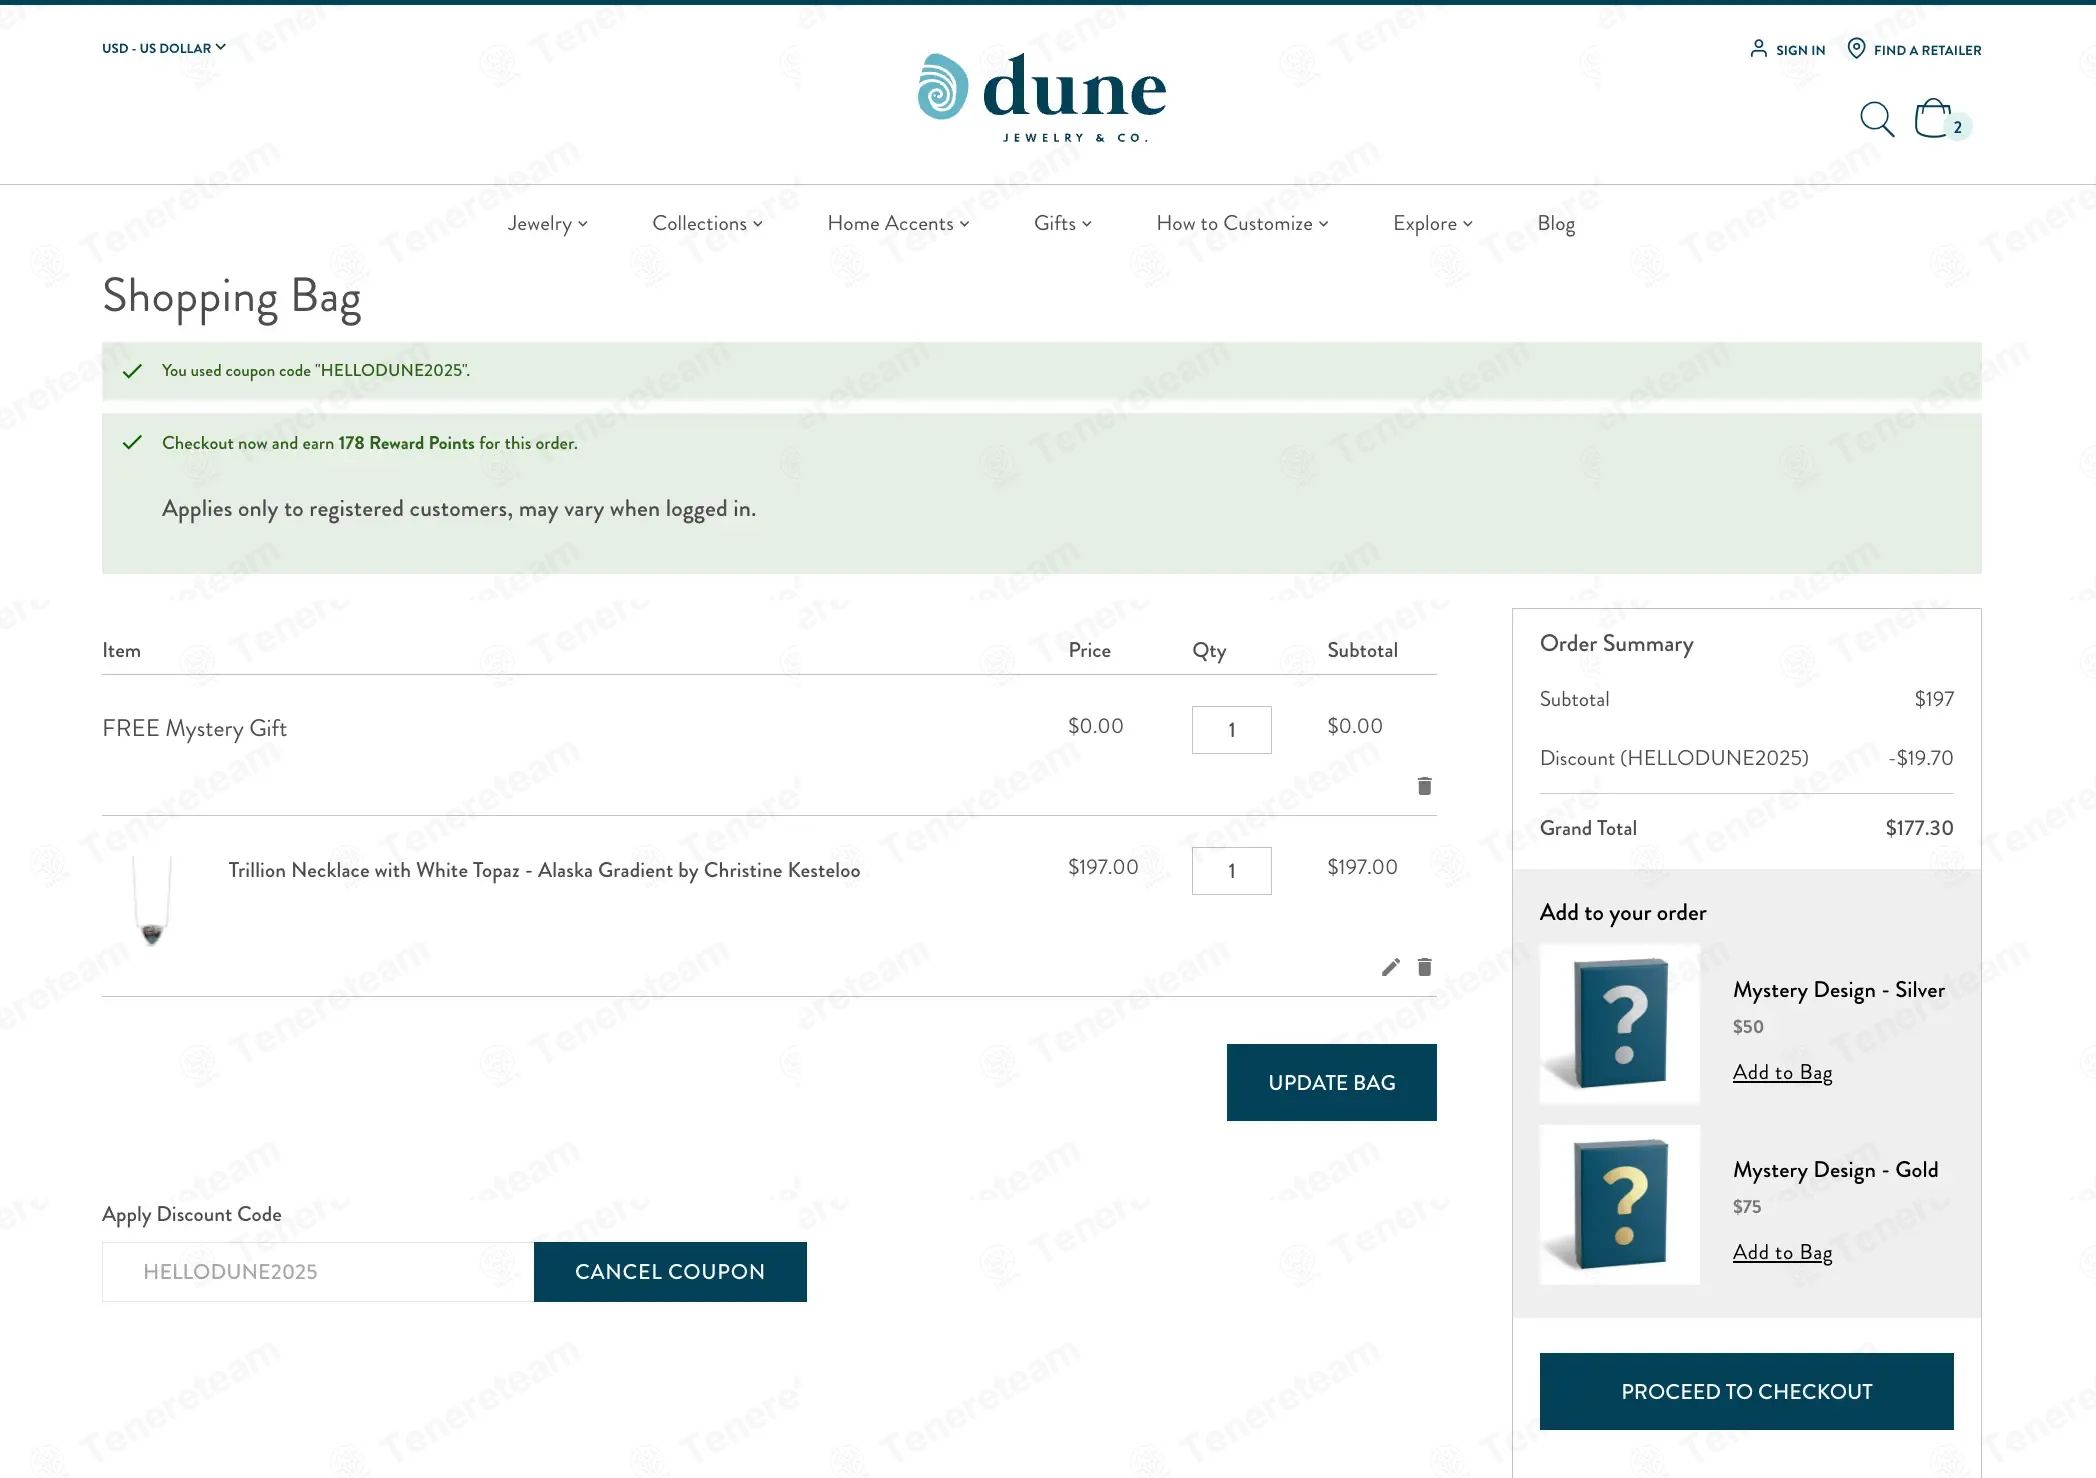Click the 'Applies only to registered customers' note
Image resolution: width=2096 pixels, height=1478 pixels.
point(459,509)
